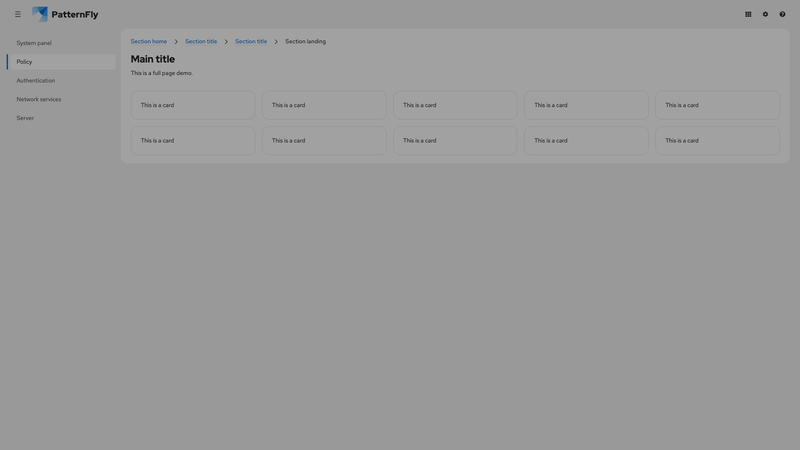
Task: Click Section landing breadcrumb text
Action: (305, 41)
